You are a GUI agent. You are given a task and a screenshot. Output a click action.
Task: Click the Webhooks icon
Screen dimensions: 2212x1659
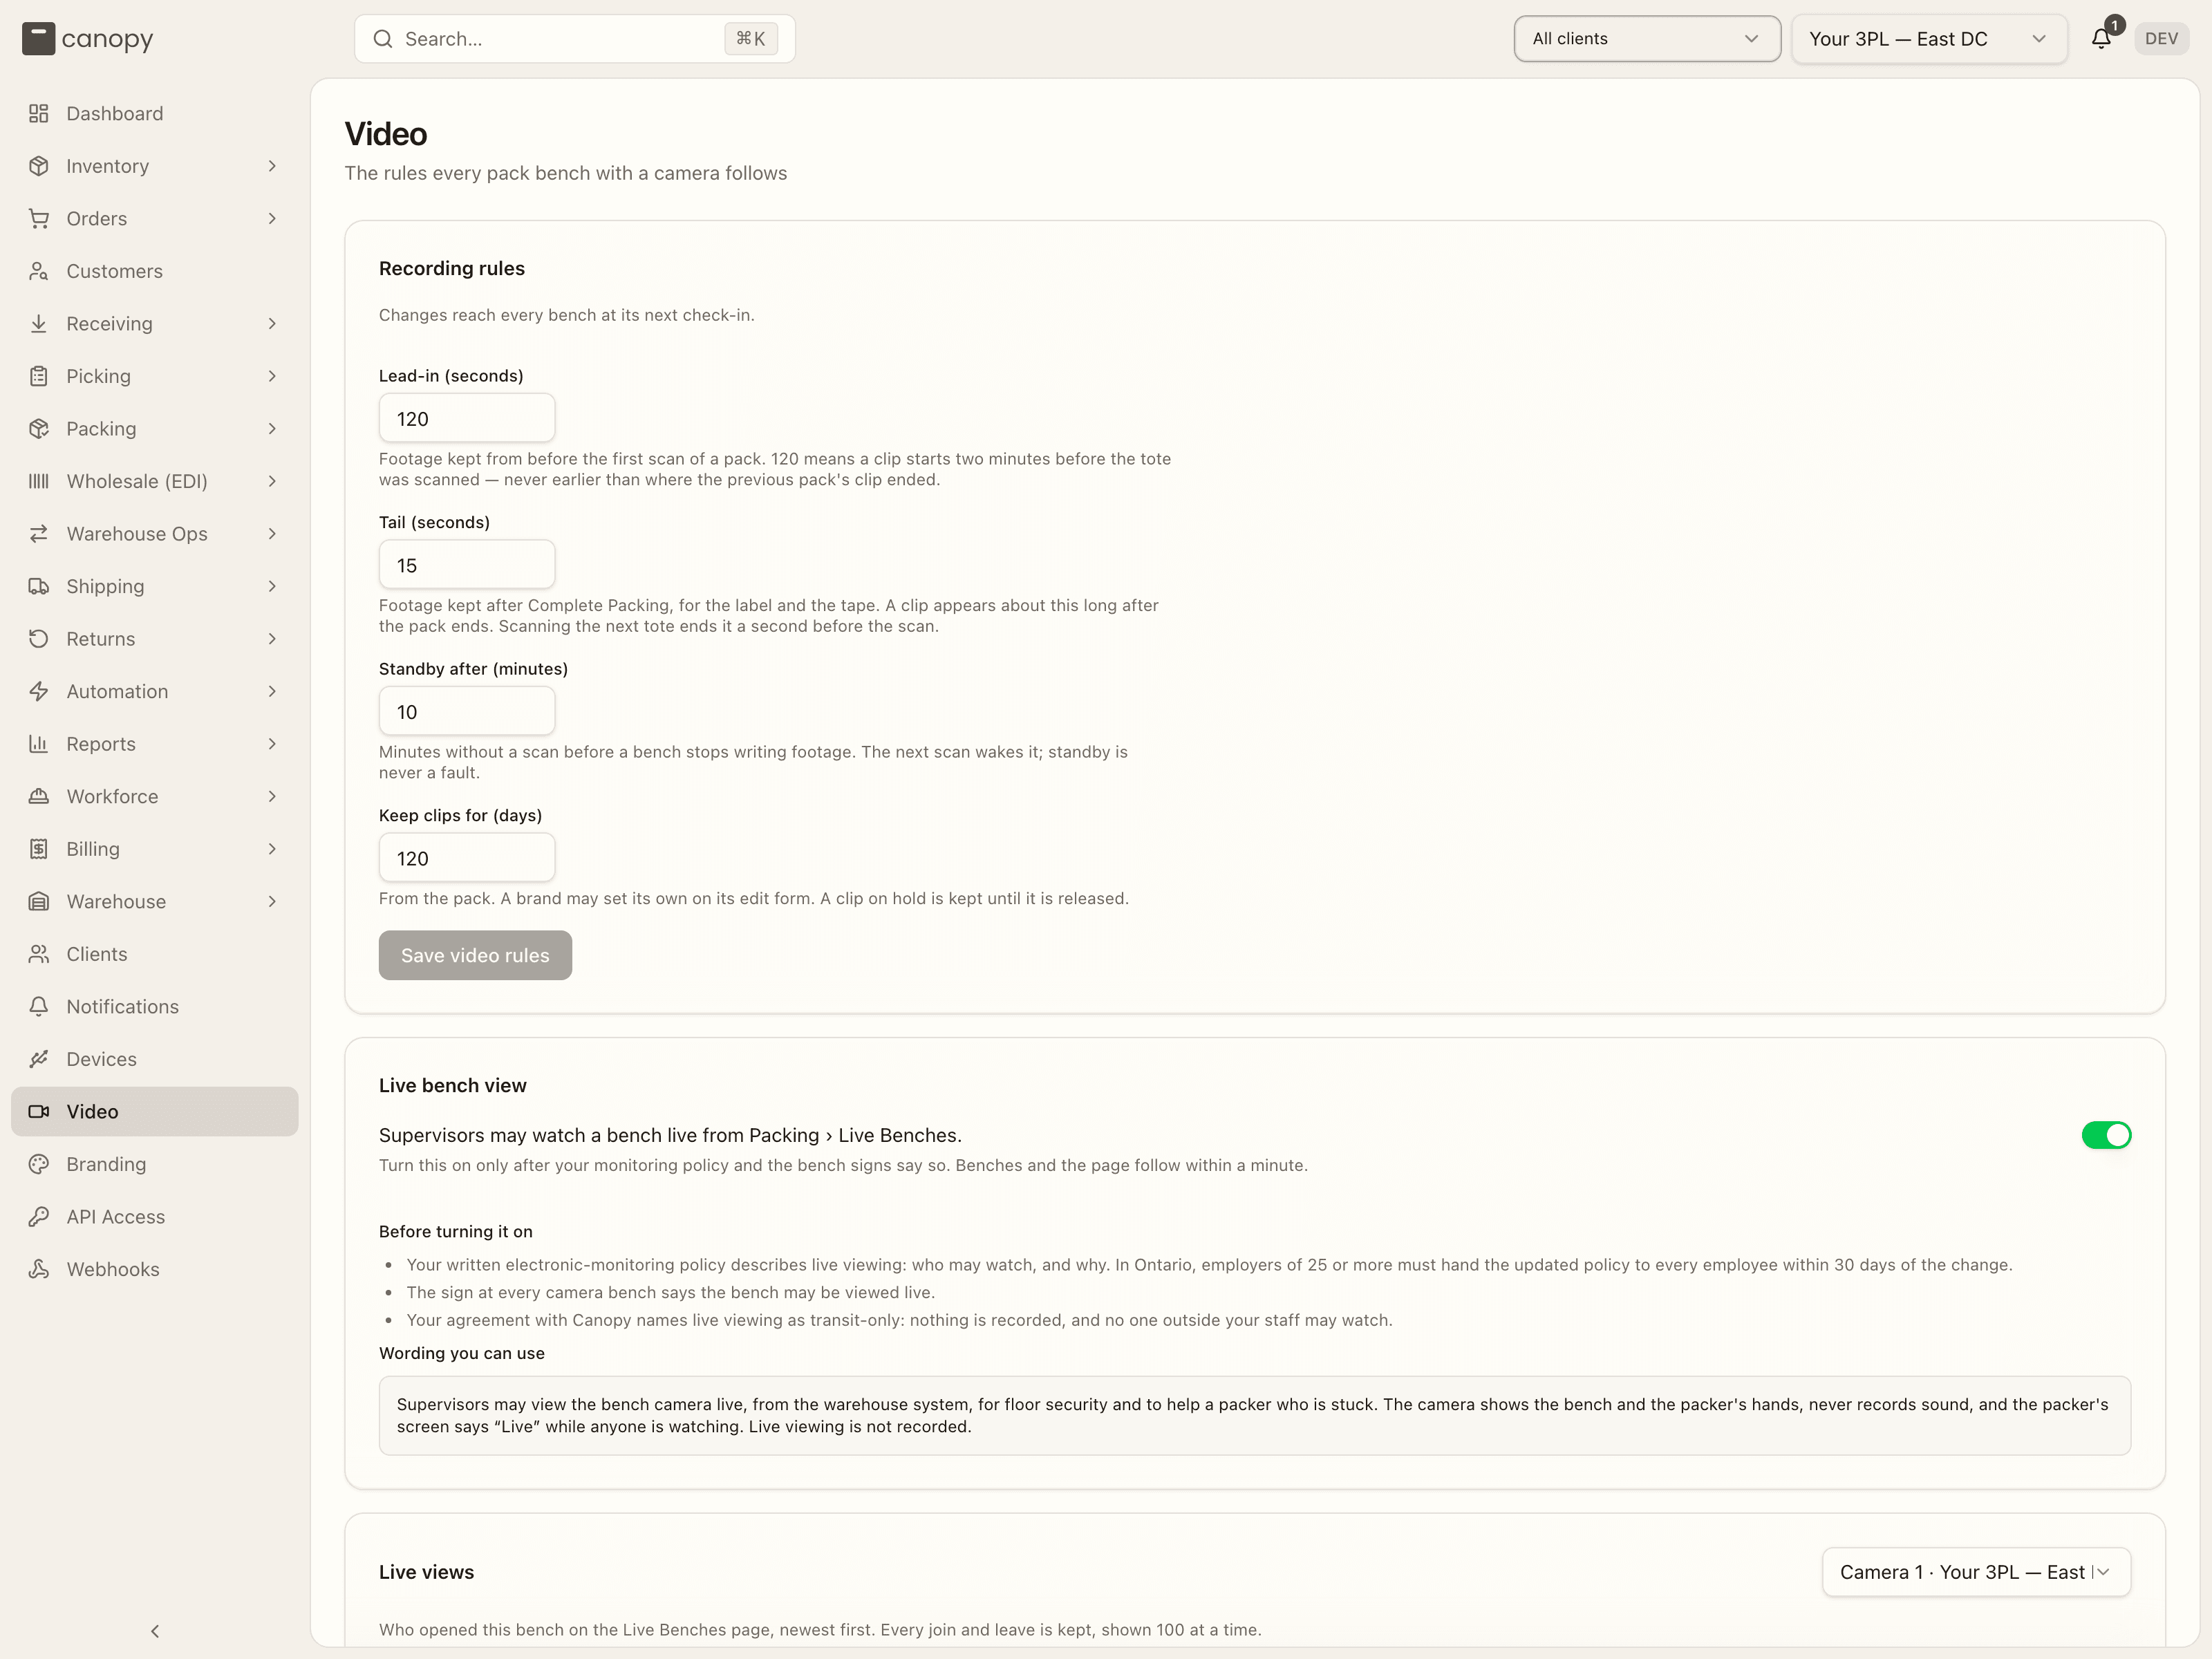click(x=39, y=1269)
